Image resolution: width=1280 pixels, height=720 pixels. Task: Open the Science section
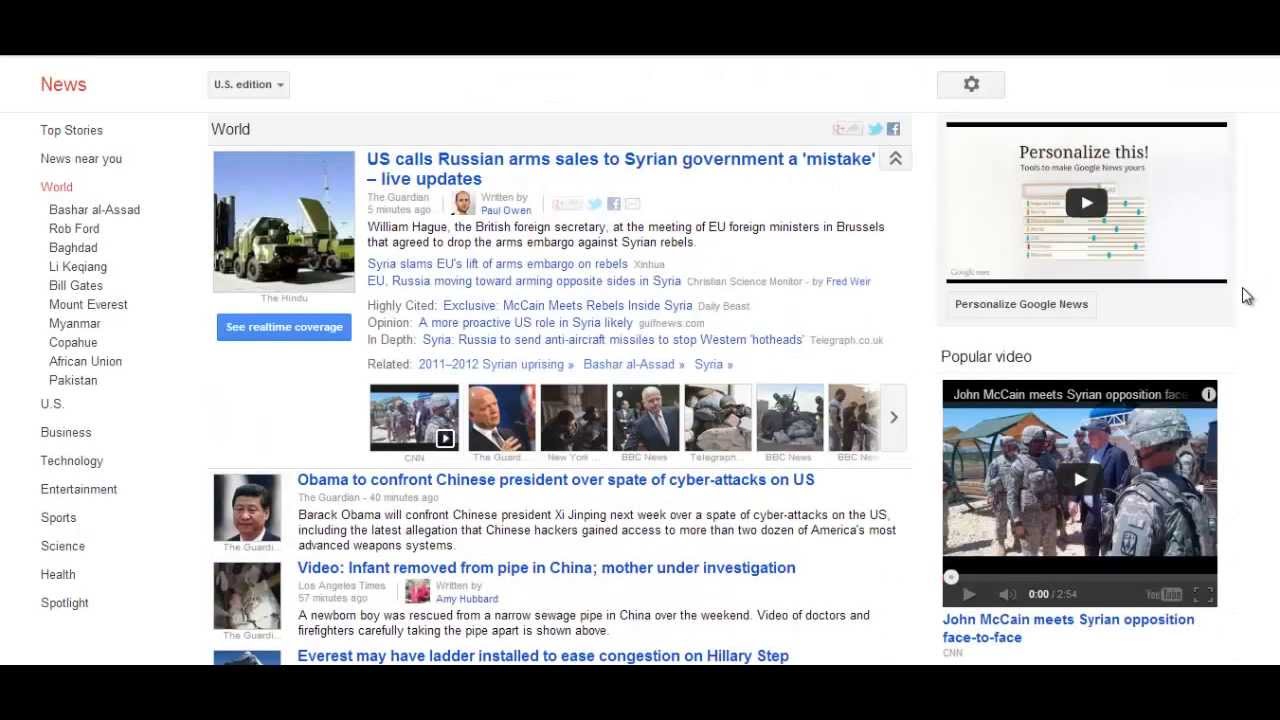[x=62, y=546]
